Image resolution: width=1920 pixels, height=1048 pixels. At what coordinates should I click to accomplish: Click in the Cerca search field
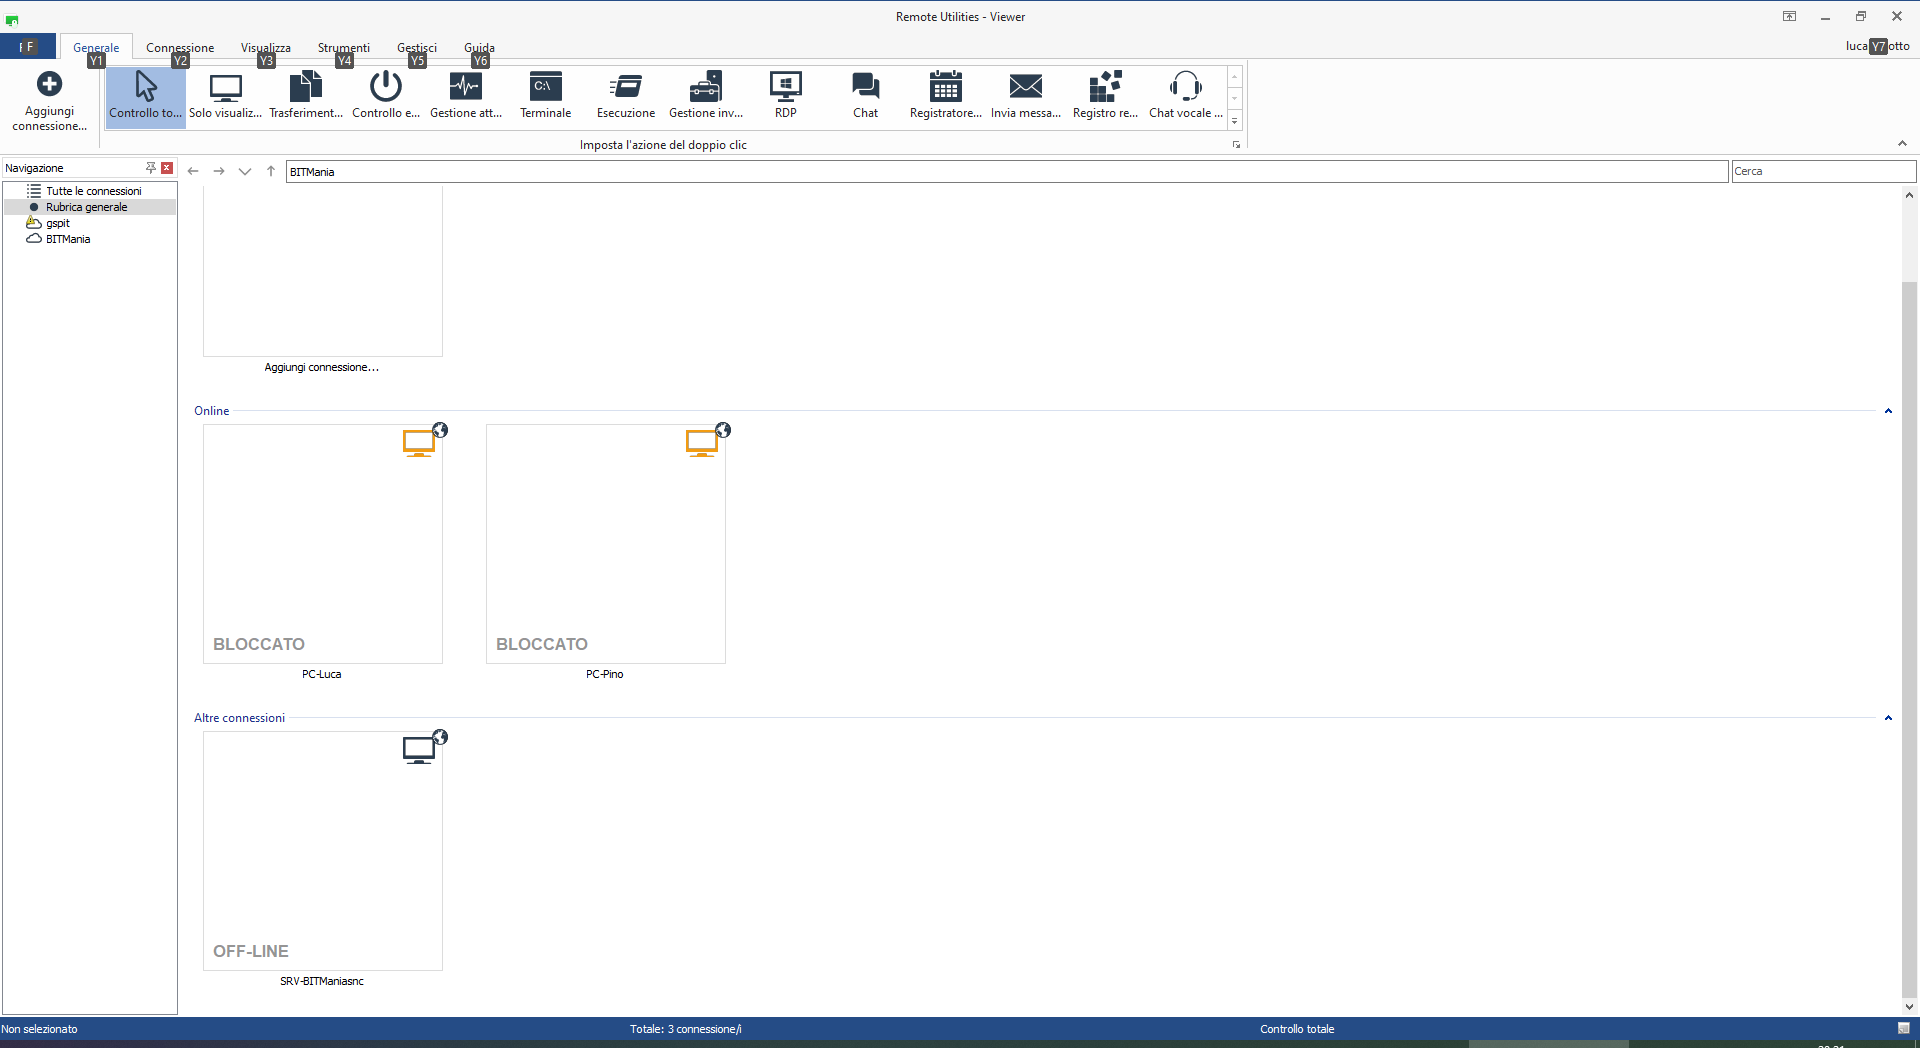1822,171
